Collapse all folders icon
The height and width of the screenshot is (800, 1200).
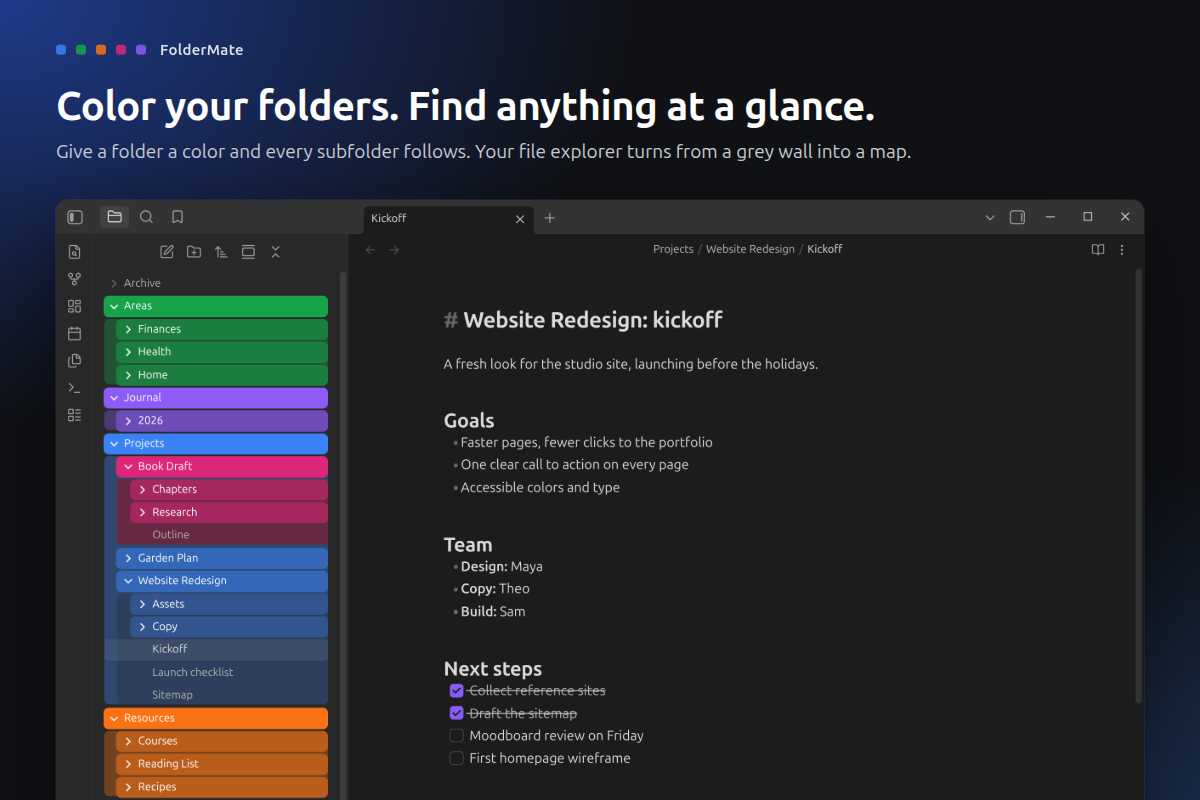pos(276,252)
